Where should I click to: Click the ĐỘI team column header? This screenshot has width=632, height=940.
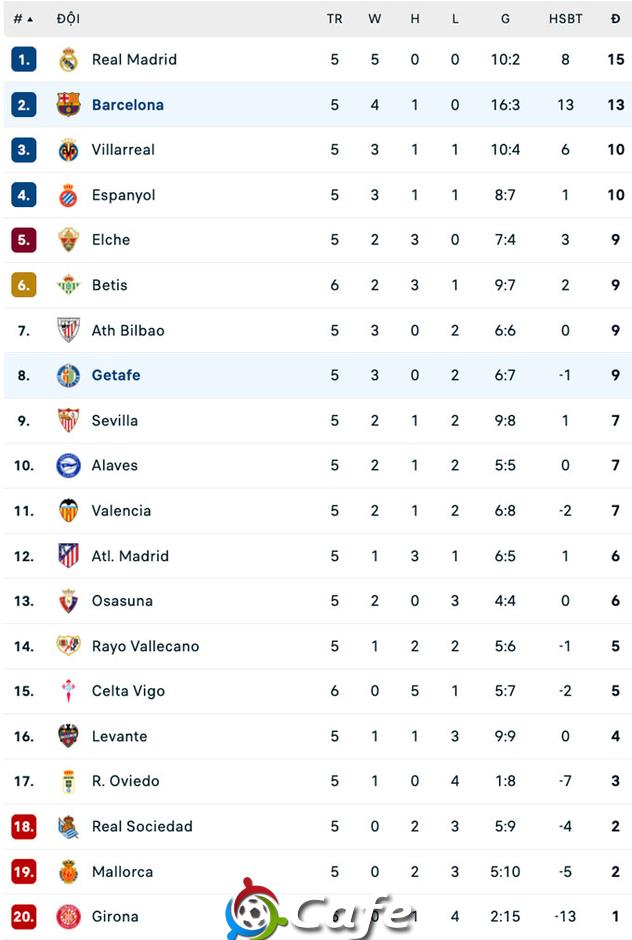coord(68,19)
